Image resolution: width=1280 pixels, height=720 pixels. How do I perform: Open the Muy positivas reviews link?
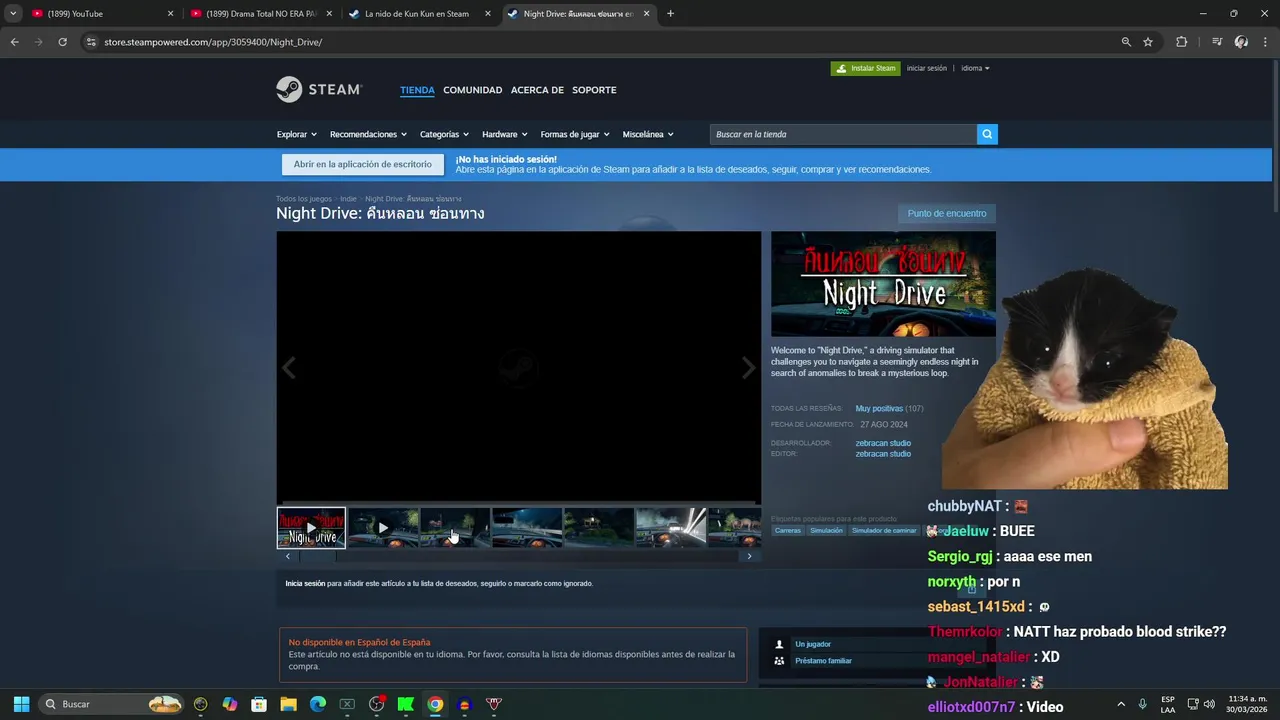point(879,408)
